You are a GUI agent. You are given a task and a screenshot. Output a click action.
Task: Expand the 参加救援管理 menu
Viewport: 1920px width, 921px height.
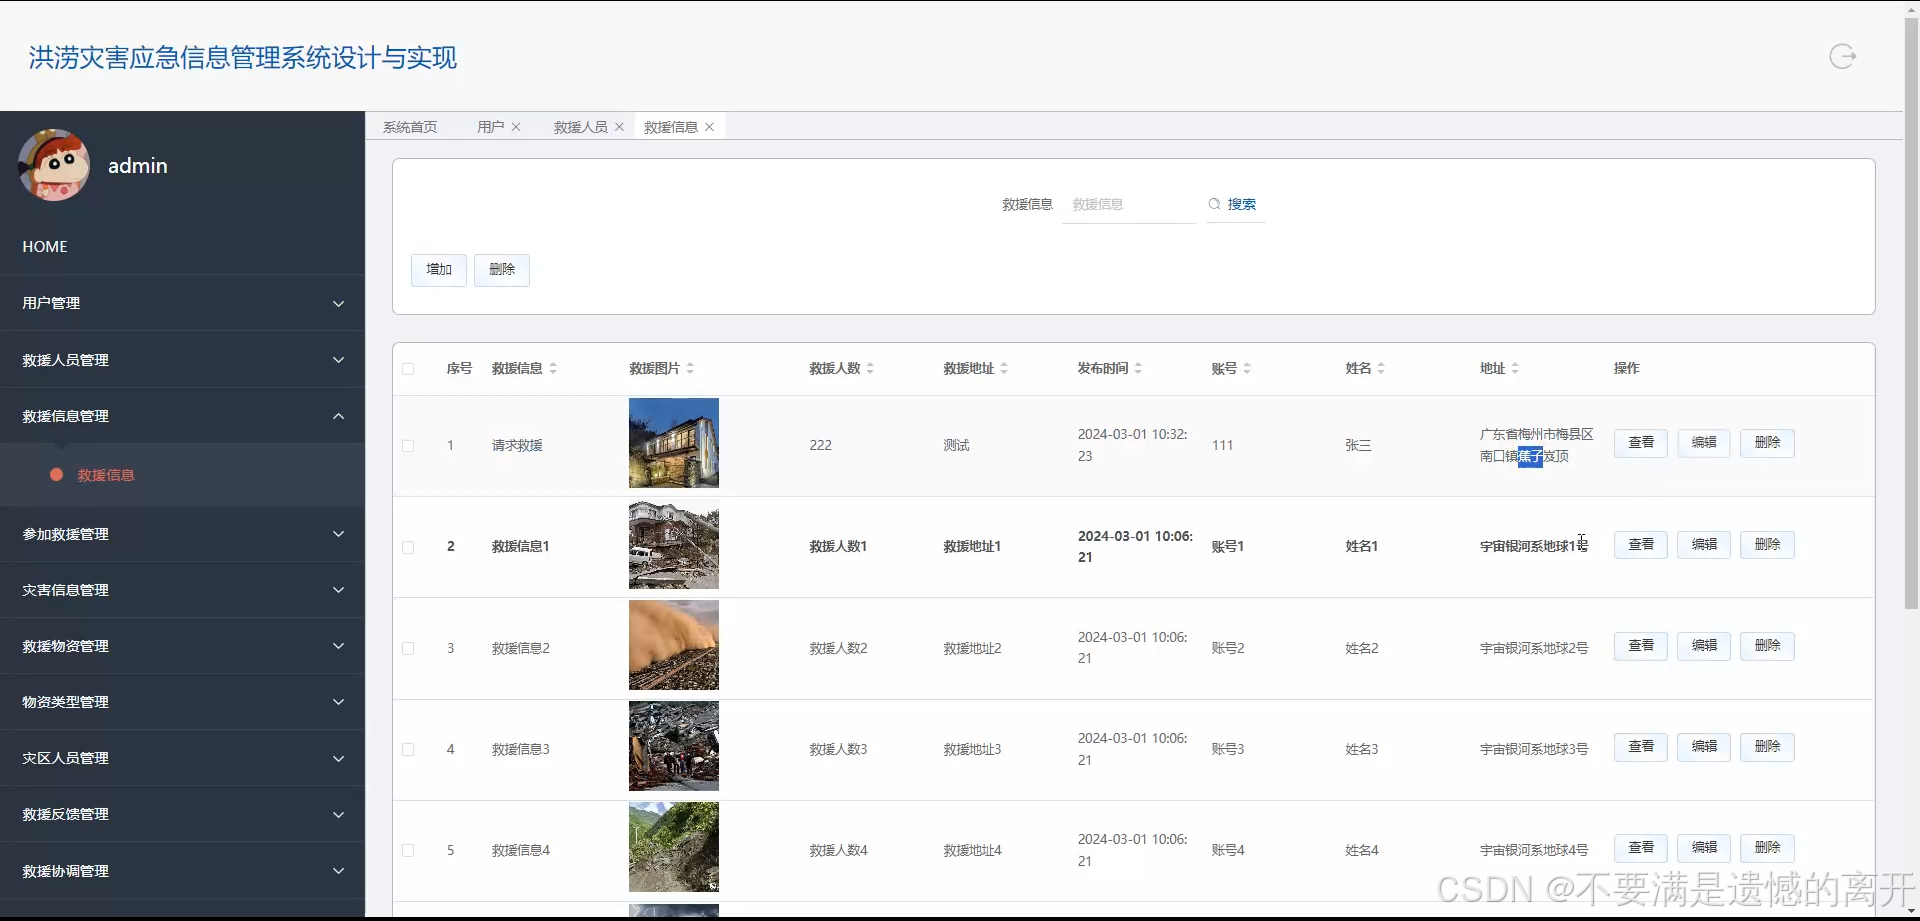[x=182, y=534]
